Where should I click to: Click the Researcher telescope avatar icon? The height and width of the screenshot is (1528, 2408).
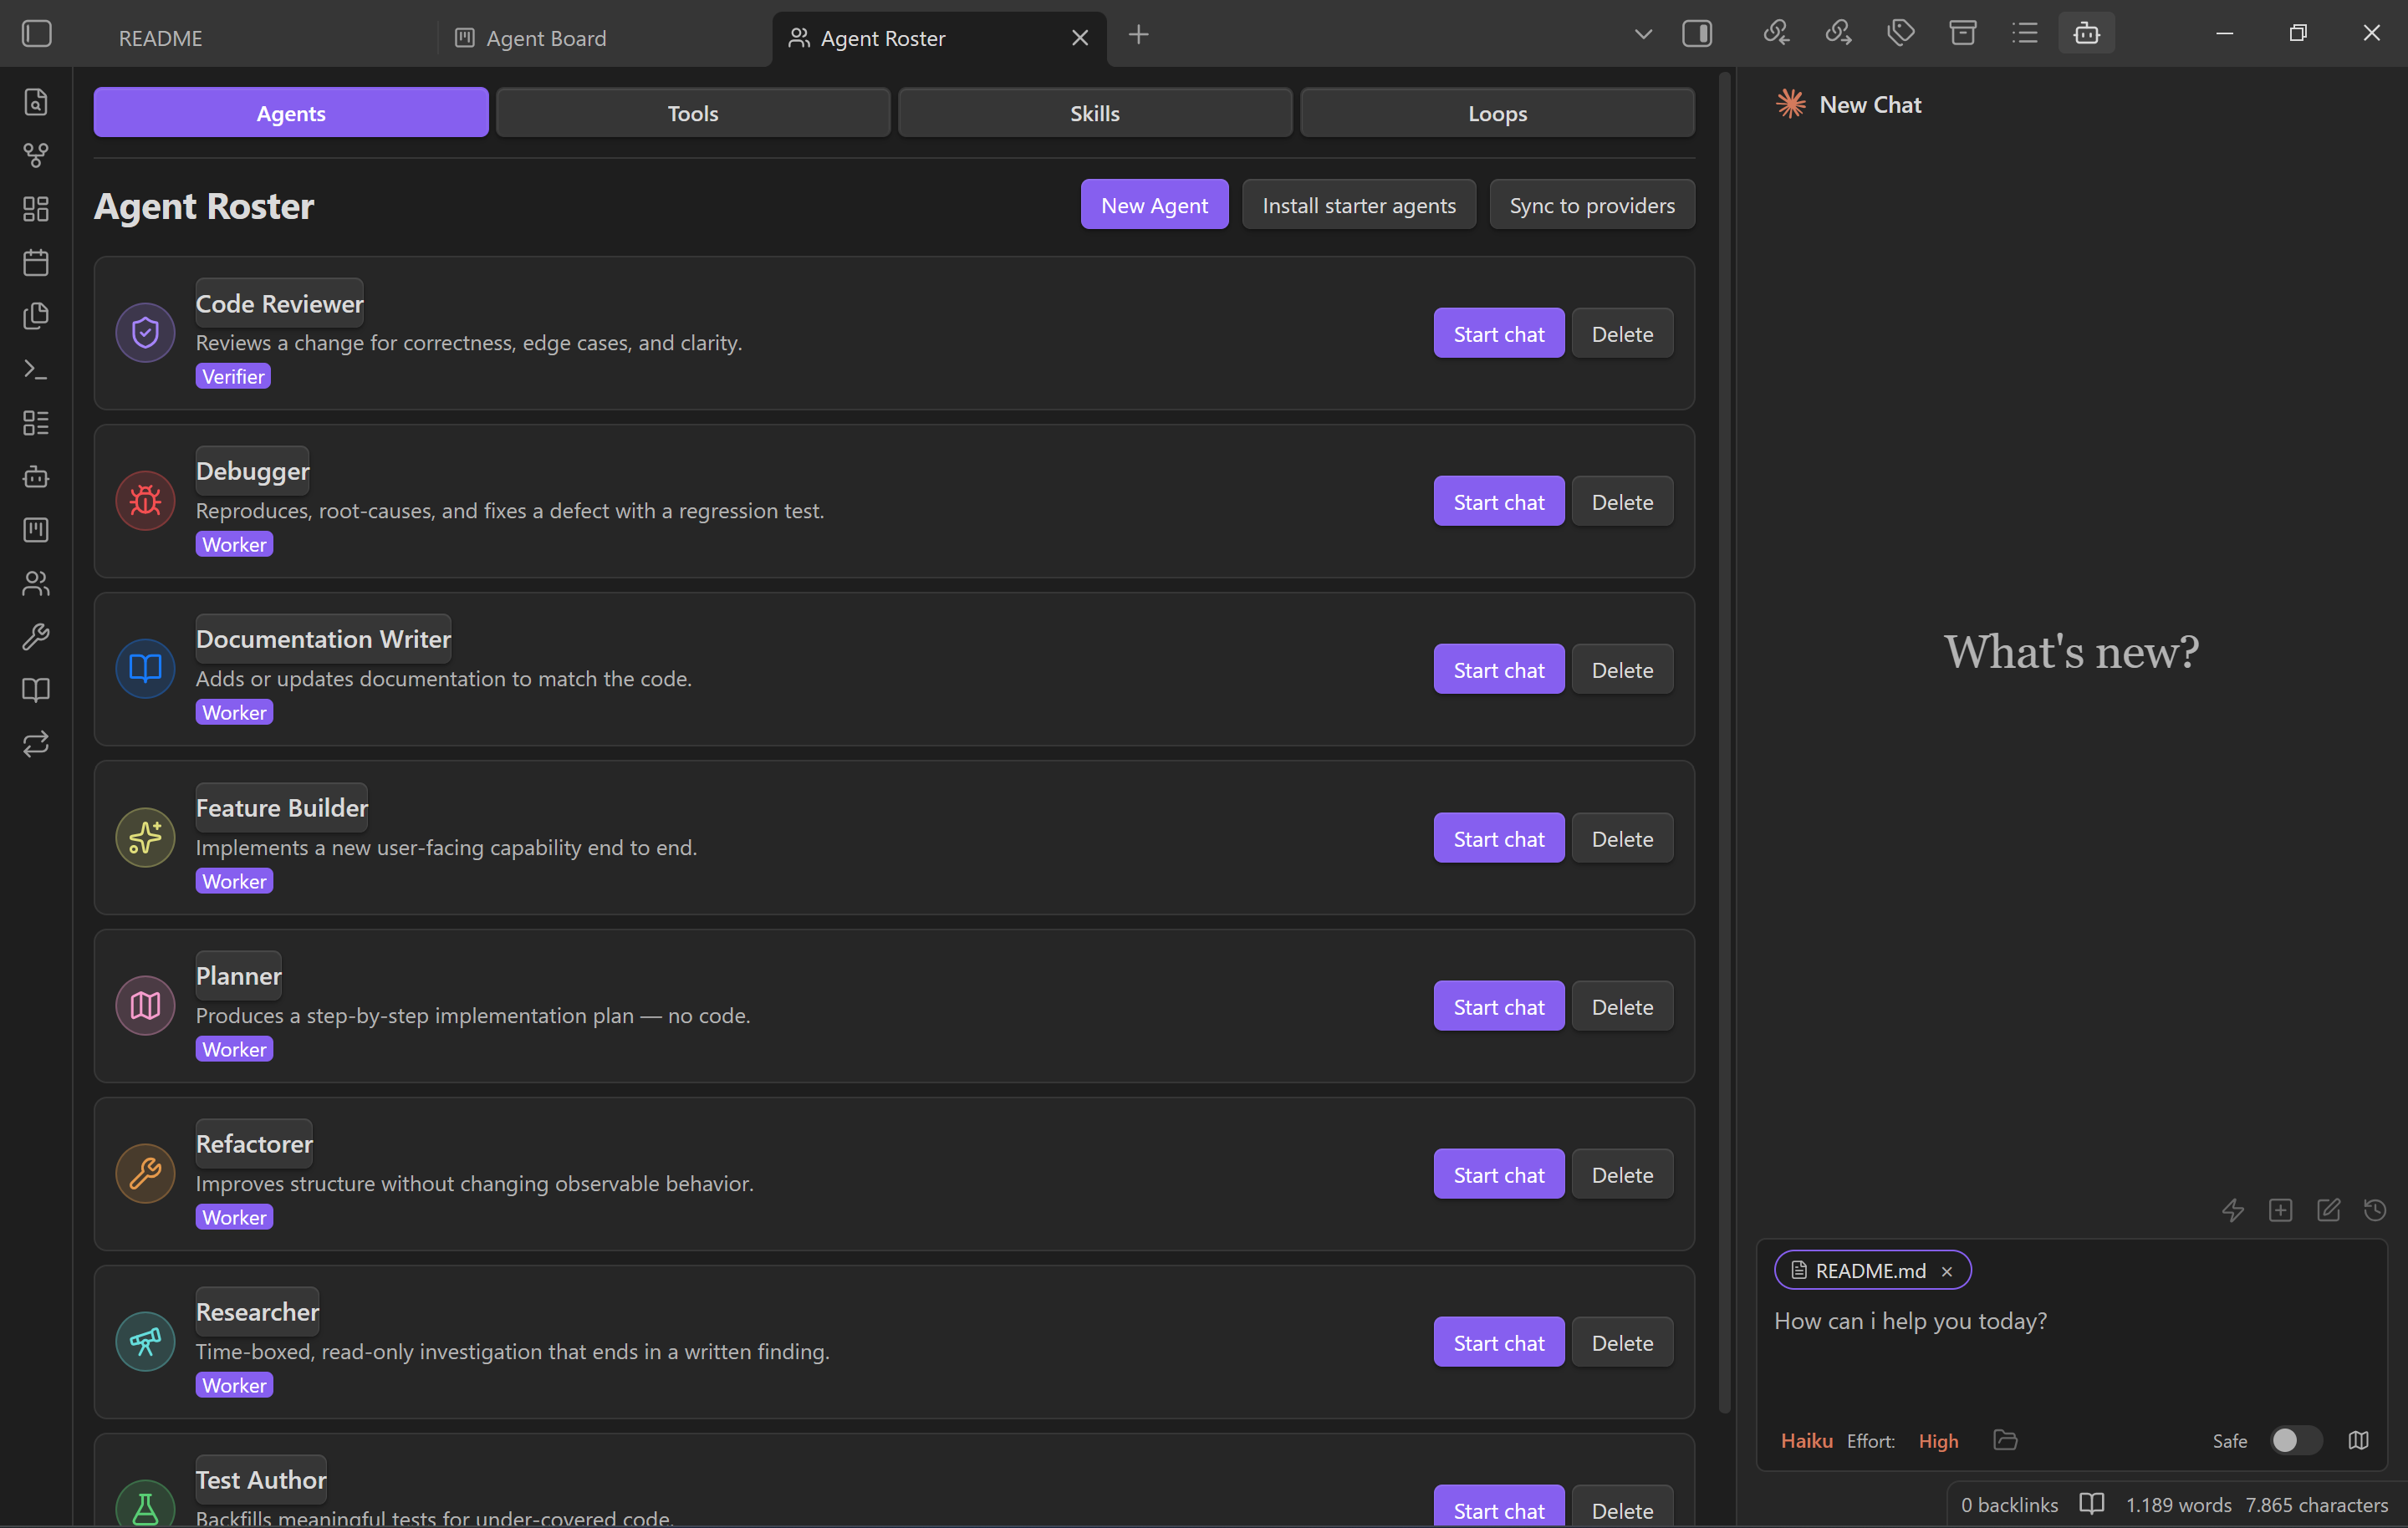click(x=145, y=1342)
